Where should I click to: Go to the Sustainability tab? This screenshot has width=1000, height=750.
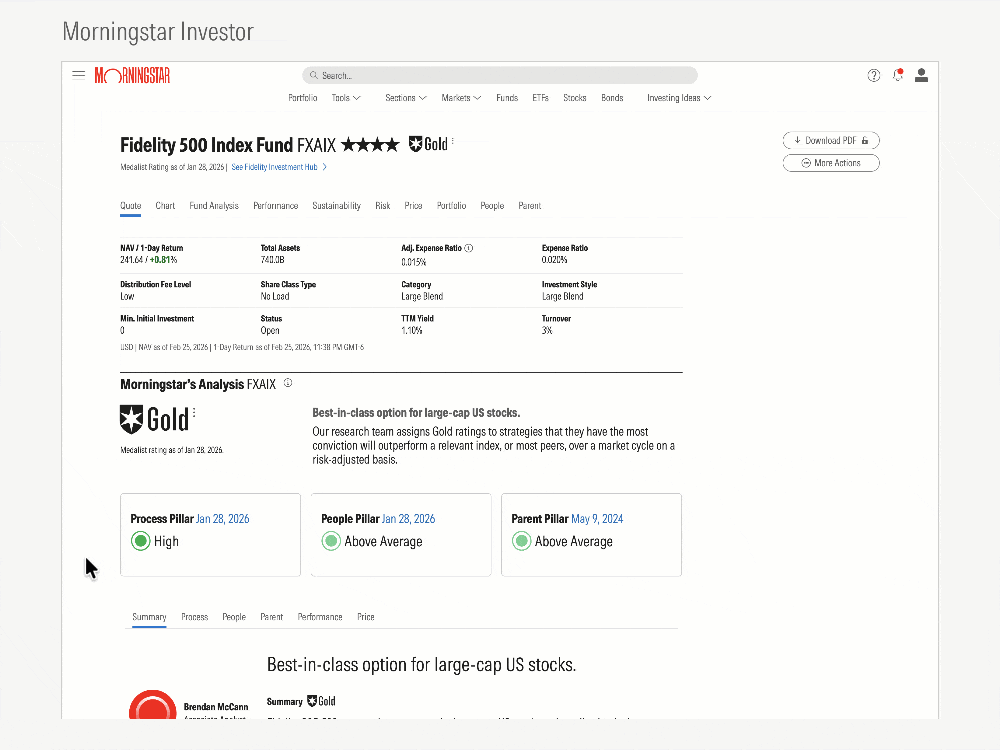click(x=336, y=205)
